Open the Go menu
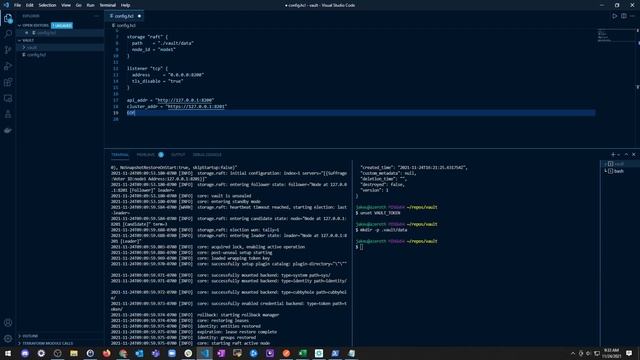 point(78,5)
